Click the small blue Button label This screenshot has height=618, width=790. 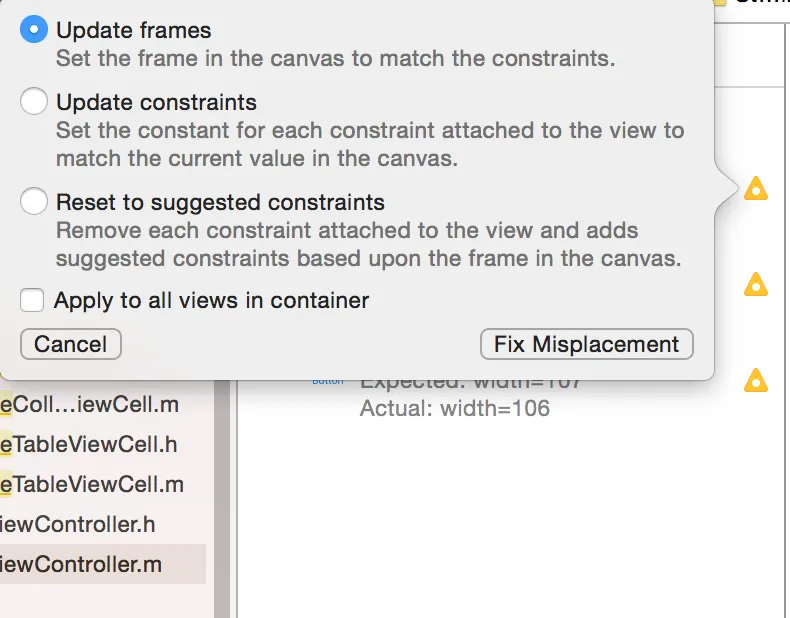[x=327, y=381]
